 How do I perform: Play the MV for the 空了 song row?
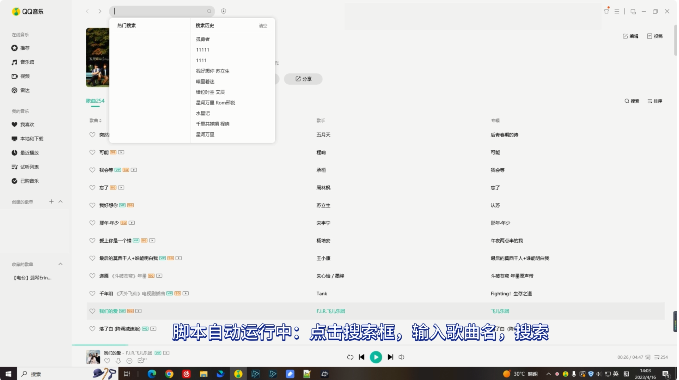(121, 187)
